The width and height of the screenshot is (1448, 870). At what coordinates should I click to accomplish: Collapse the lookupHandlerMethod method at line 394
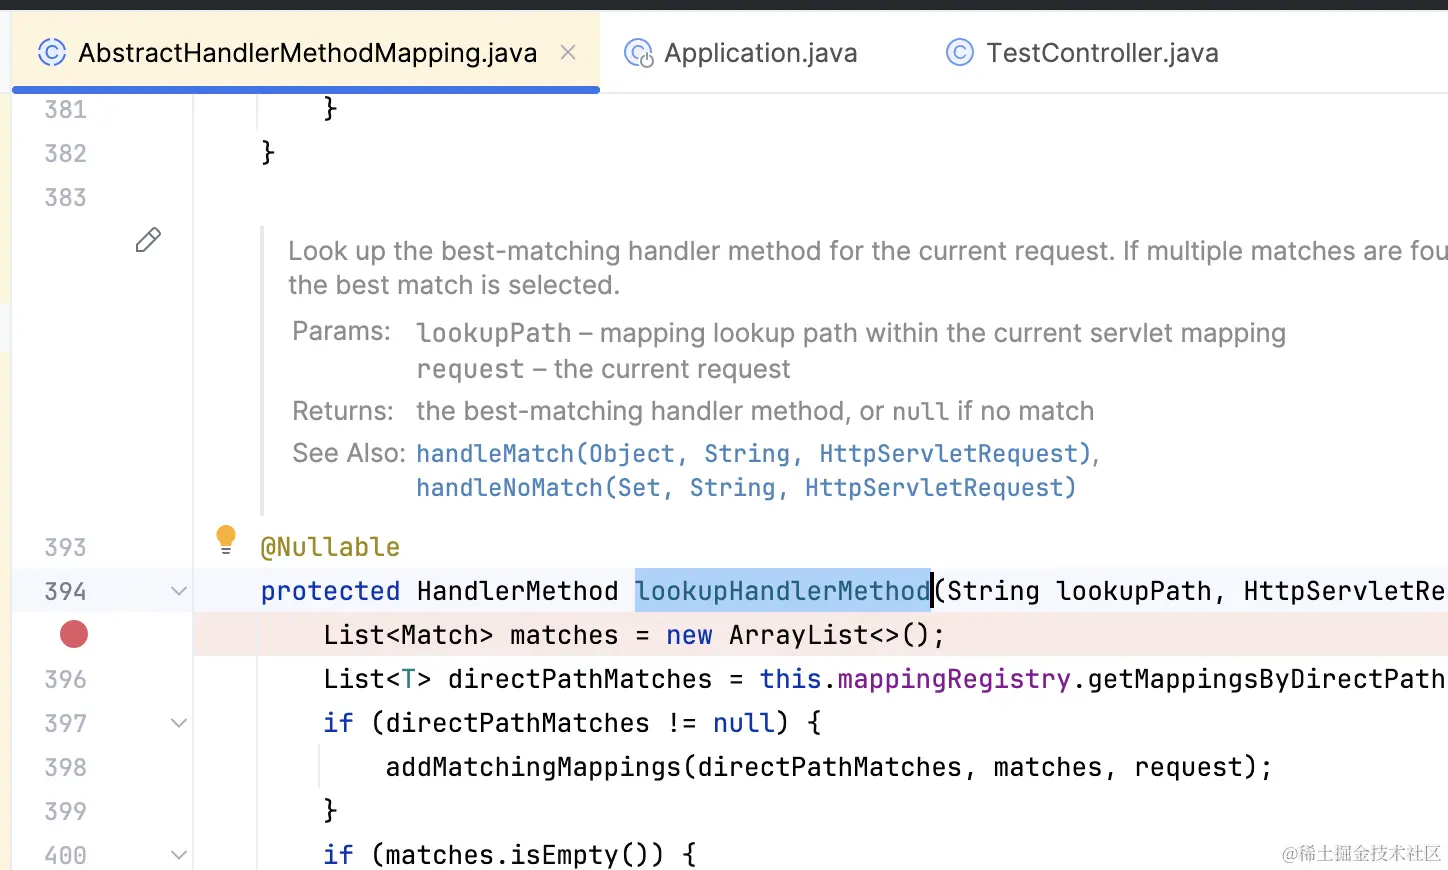point(179,591)
